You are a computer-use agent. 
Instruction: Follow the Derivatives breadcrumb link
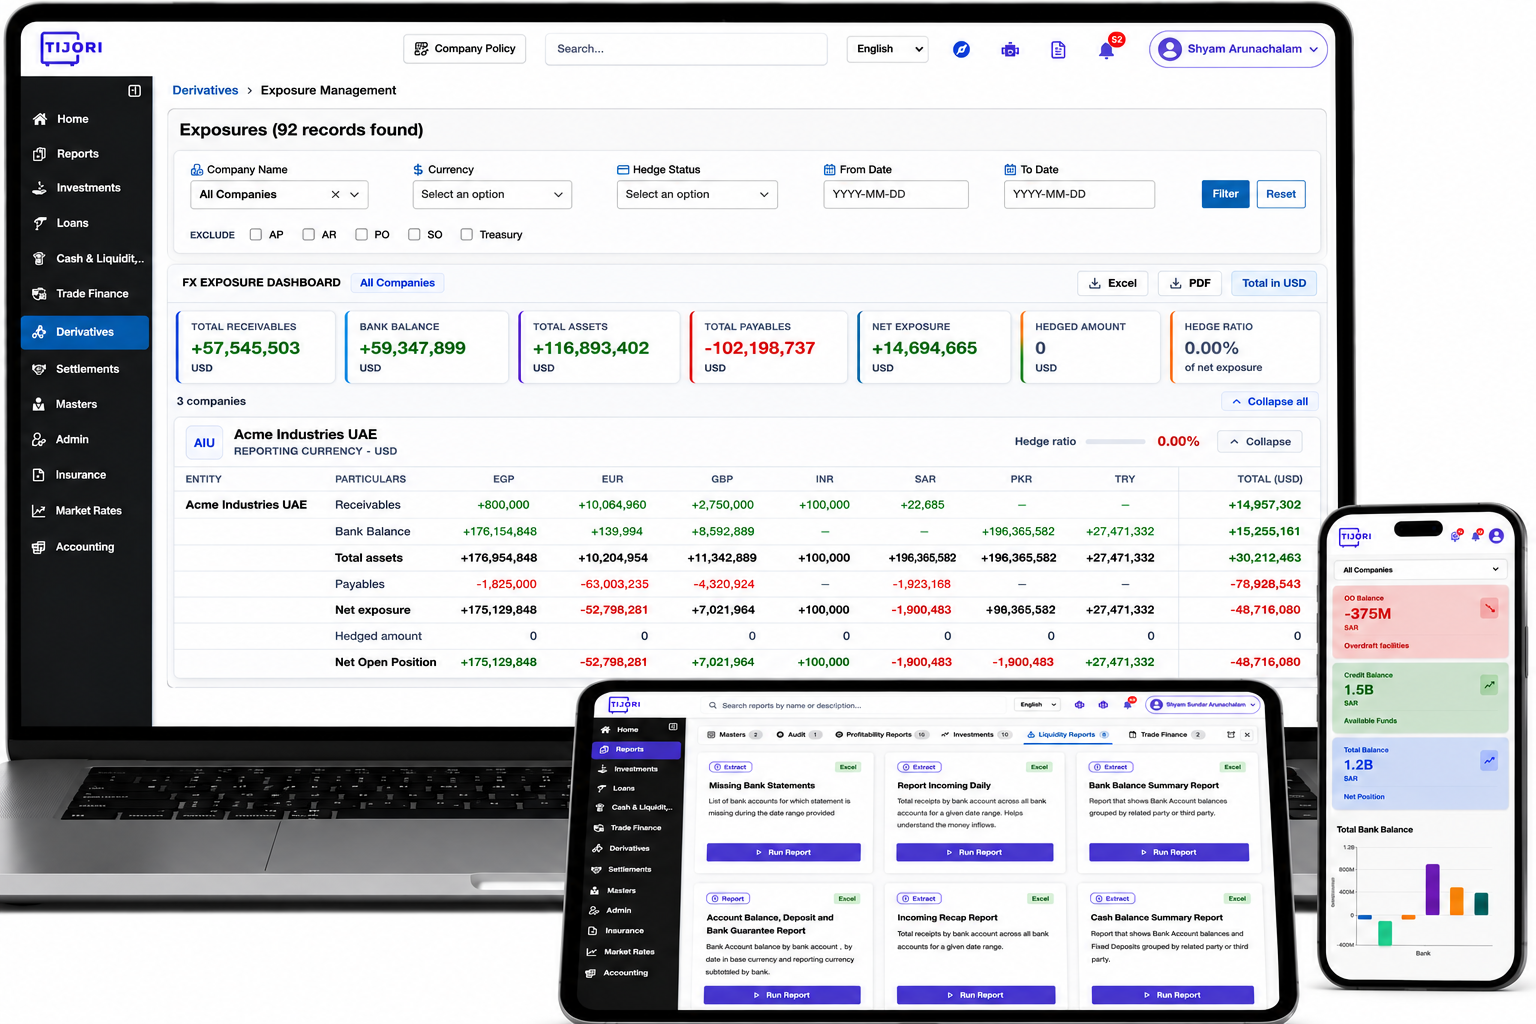205,90
